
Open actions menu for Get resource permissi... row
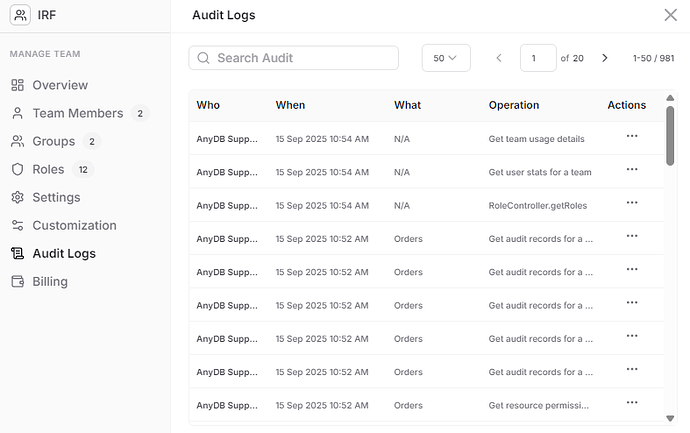pyautogui.click(x=632, y=402)
